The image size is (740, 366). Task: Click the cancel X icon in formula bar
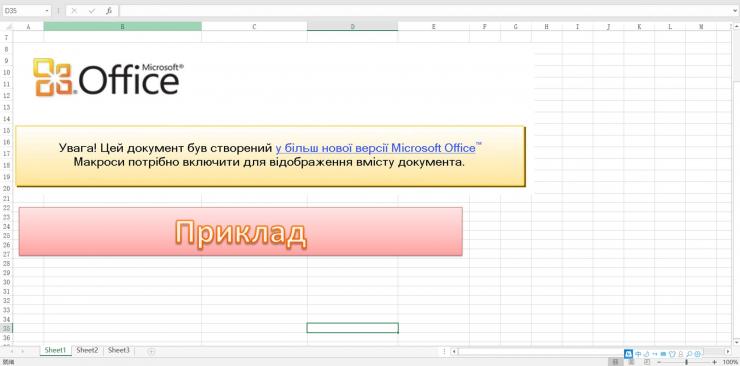pyautogui.click(x=75, y=10)
